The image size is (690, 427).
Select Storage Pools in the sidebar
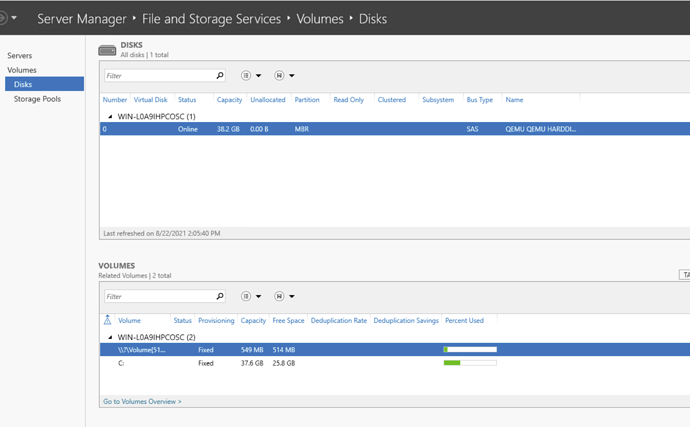click(37, 99)
